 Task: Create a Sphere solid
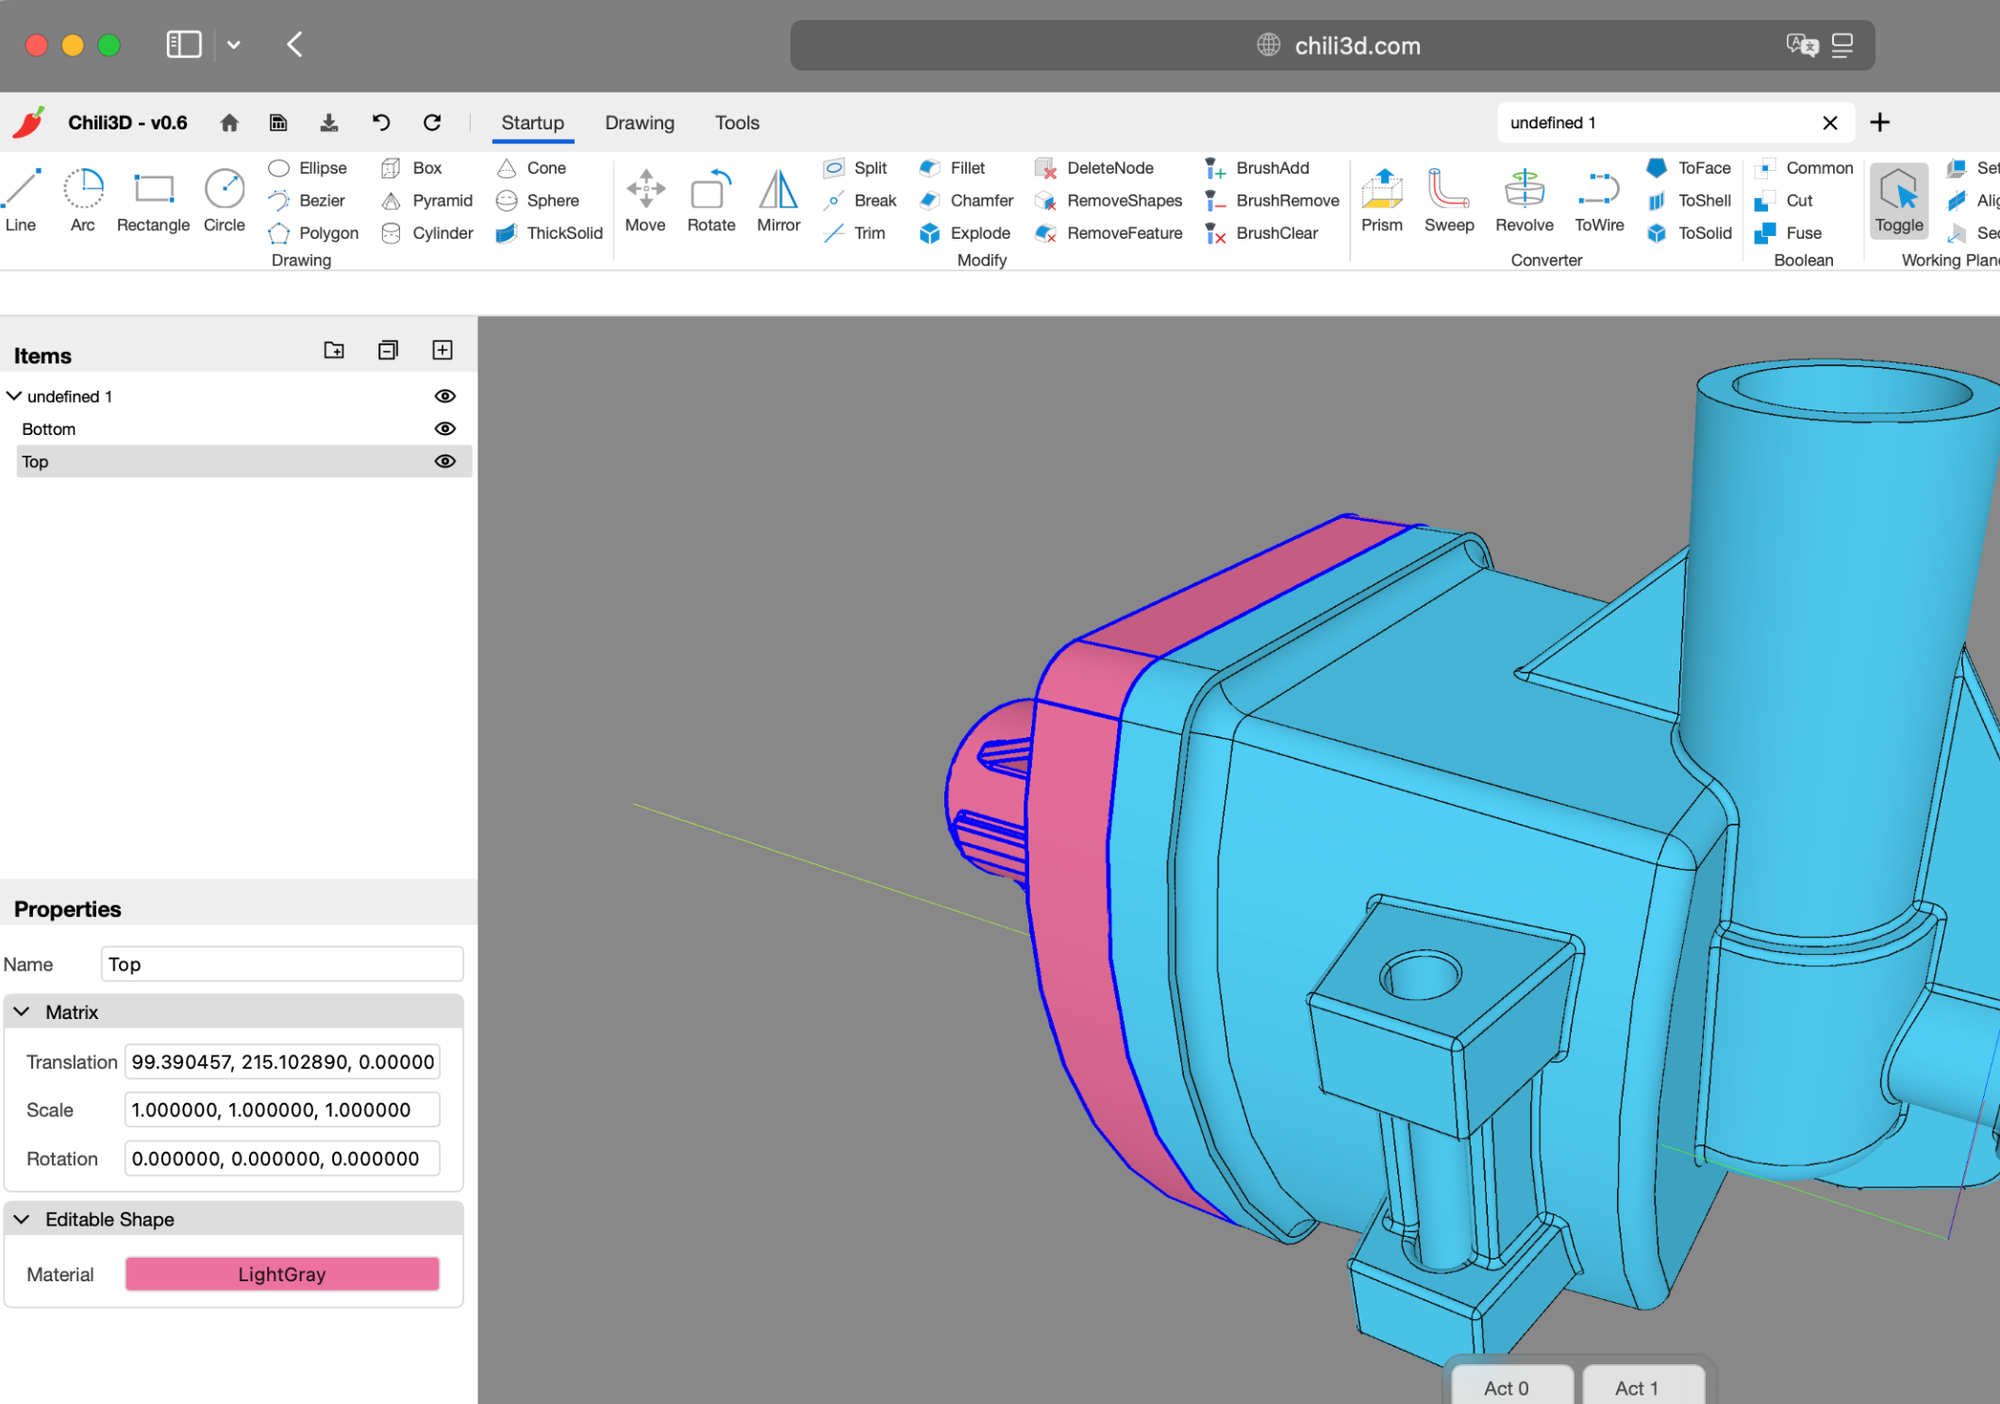[537, 201]
